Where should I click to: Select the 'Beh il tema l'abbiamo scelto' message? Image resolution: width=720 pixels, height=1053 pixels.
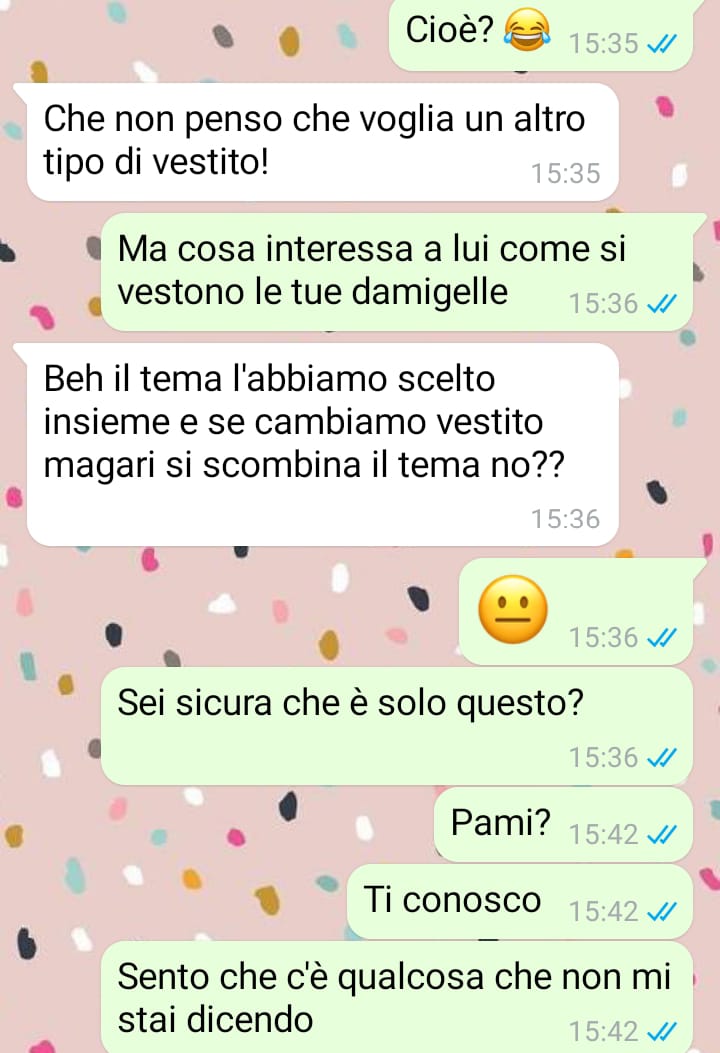(322, 445)
